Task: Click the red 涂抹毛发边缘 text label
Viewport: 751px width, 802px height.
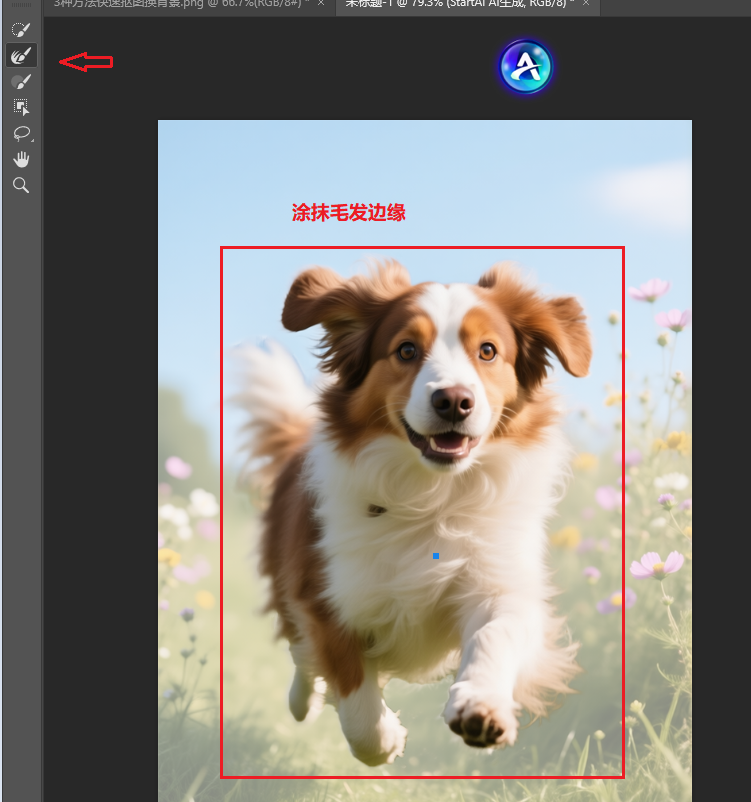Action: pyautogui.click(x=348, y=213)
